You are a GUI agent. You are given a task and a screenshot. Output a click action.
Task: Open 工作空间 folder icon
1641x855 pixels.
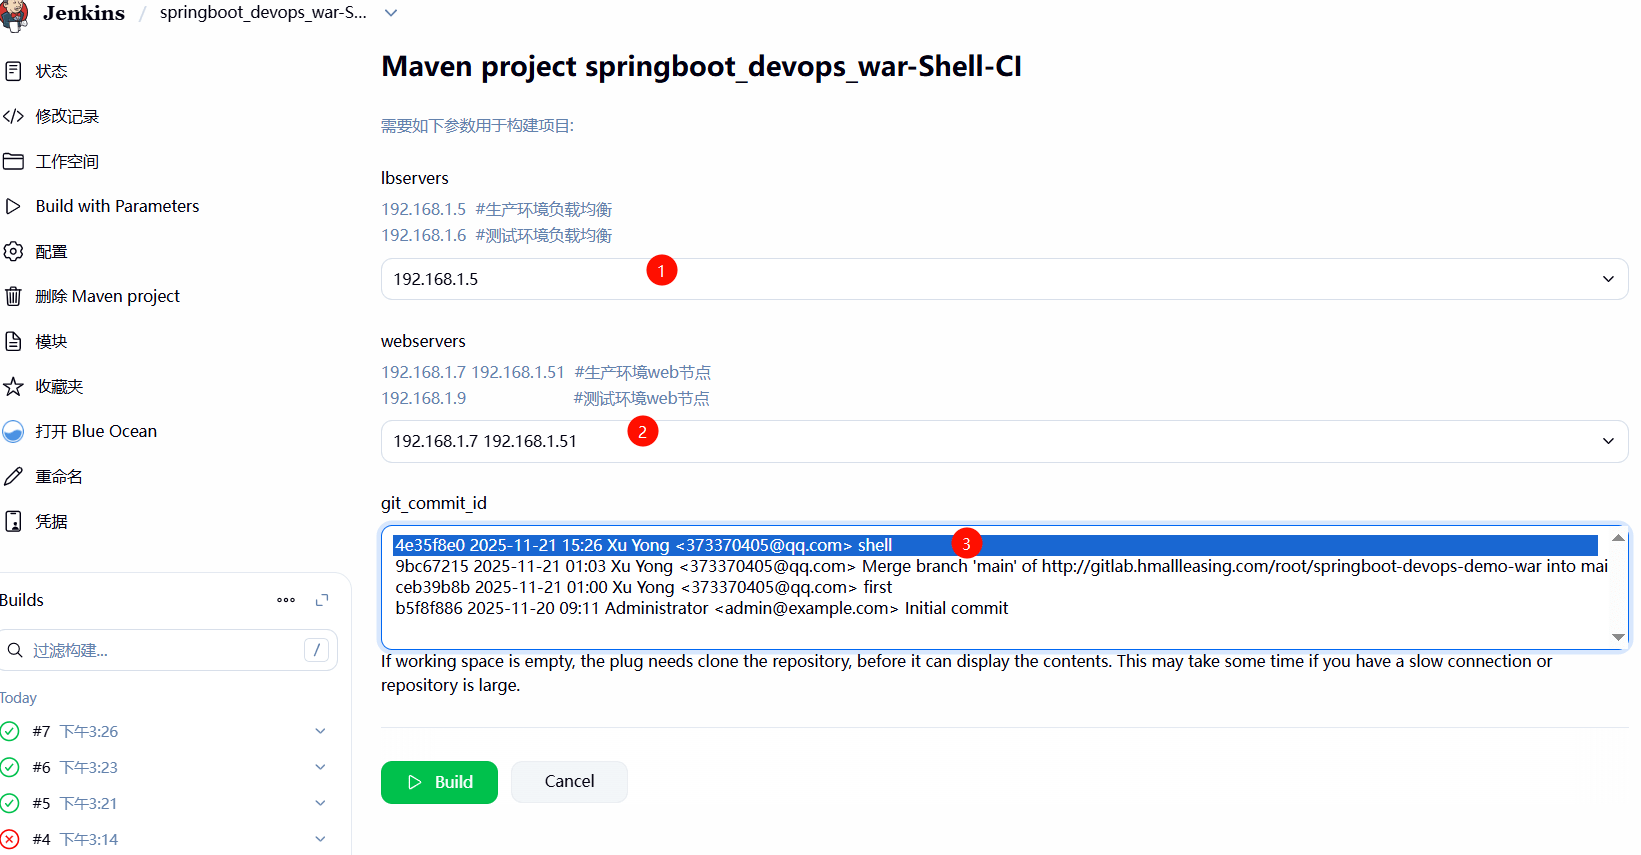point(13,161)
